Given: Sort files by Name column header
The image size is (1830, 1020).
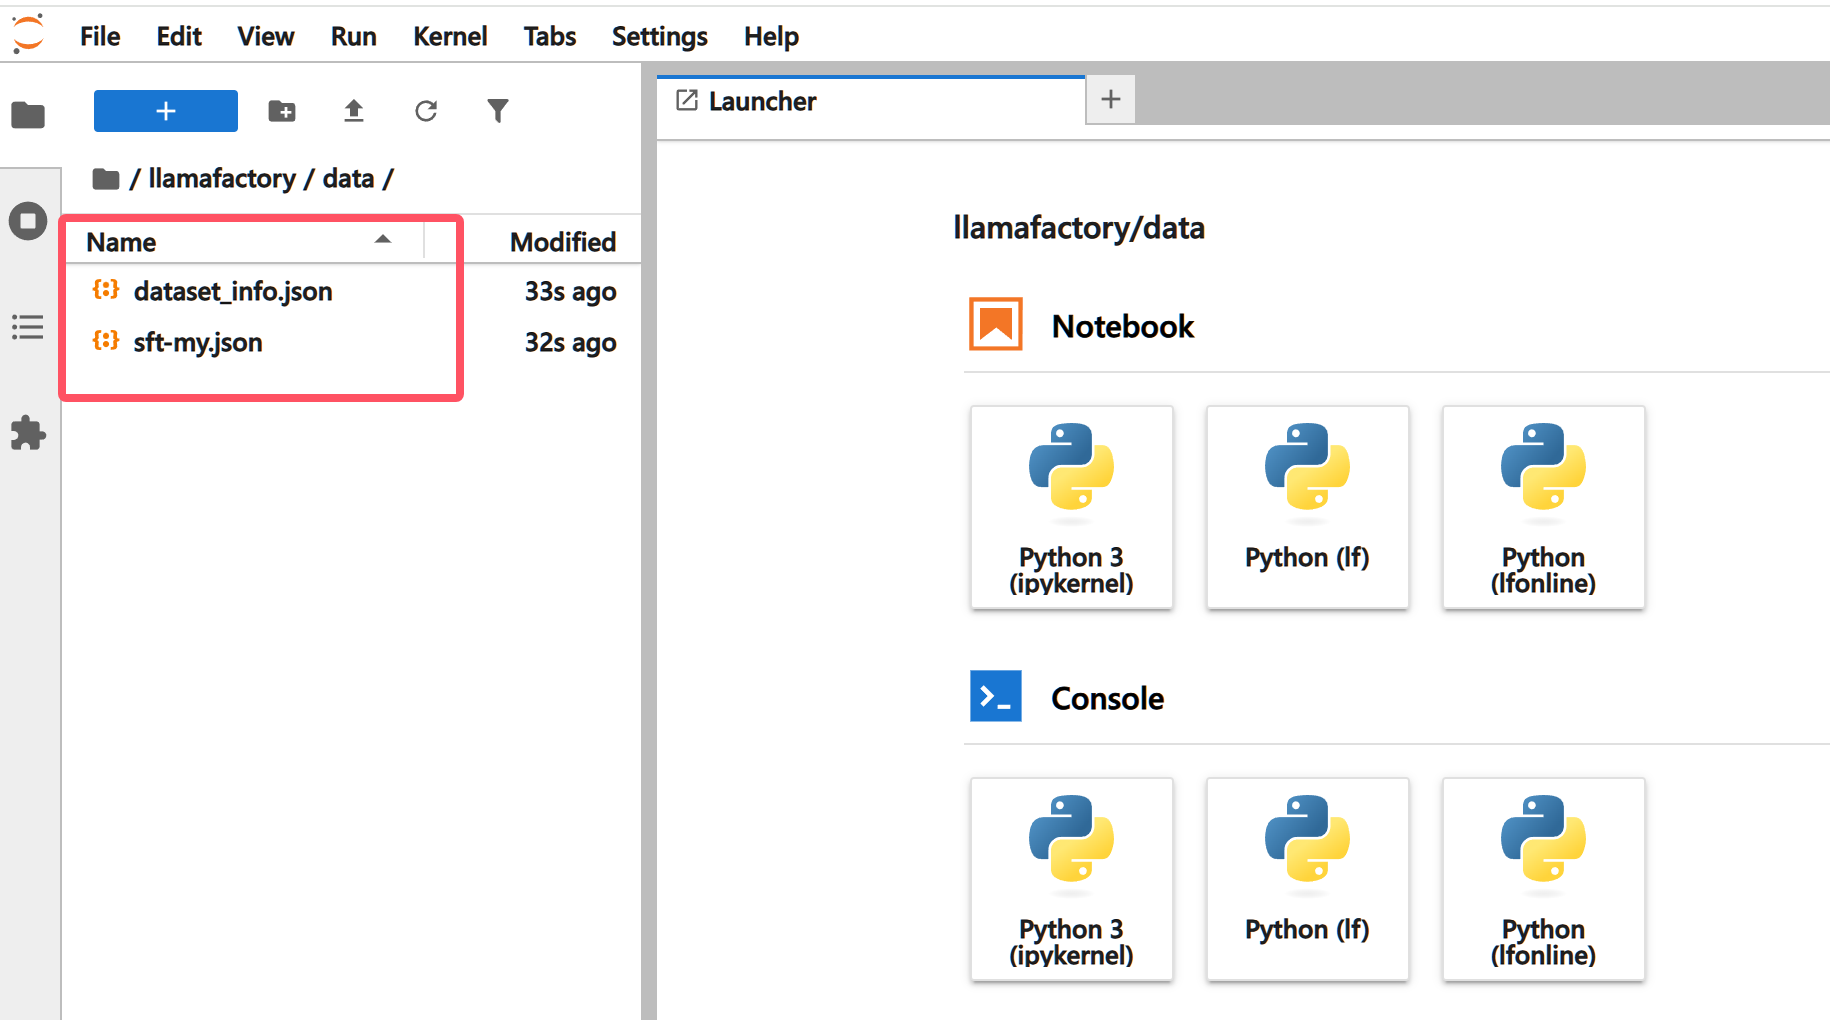Looking at the screenshot, I should pyautogui.click(x=122, y=242).
